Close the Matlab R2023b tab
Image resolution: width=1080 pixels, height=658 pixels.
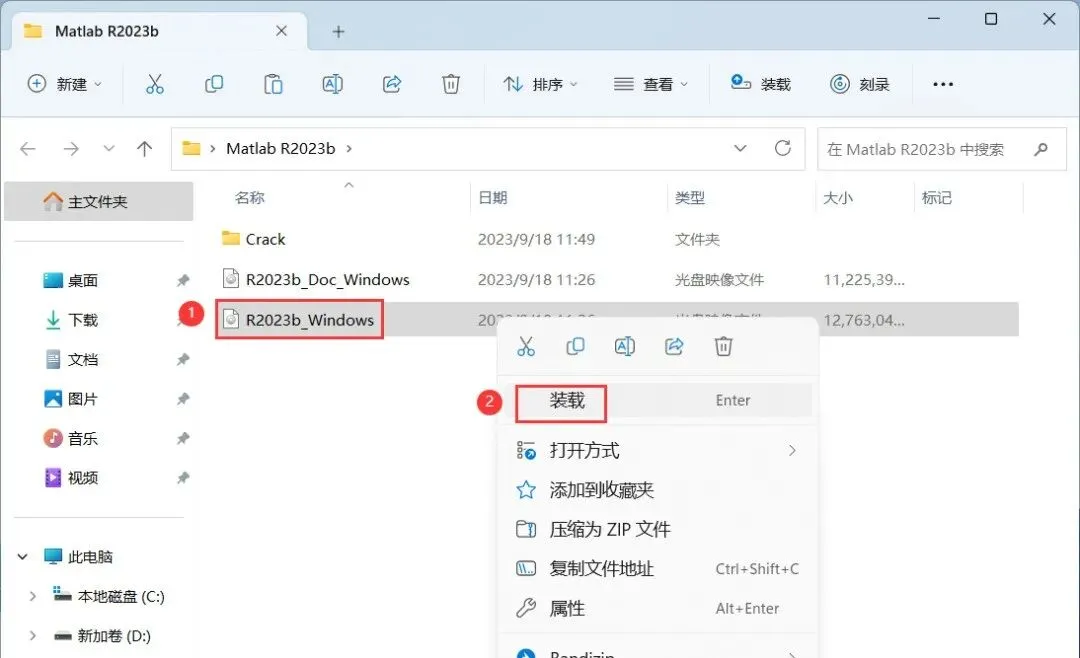281,31
